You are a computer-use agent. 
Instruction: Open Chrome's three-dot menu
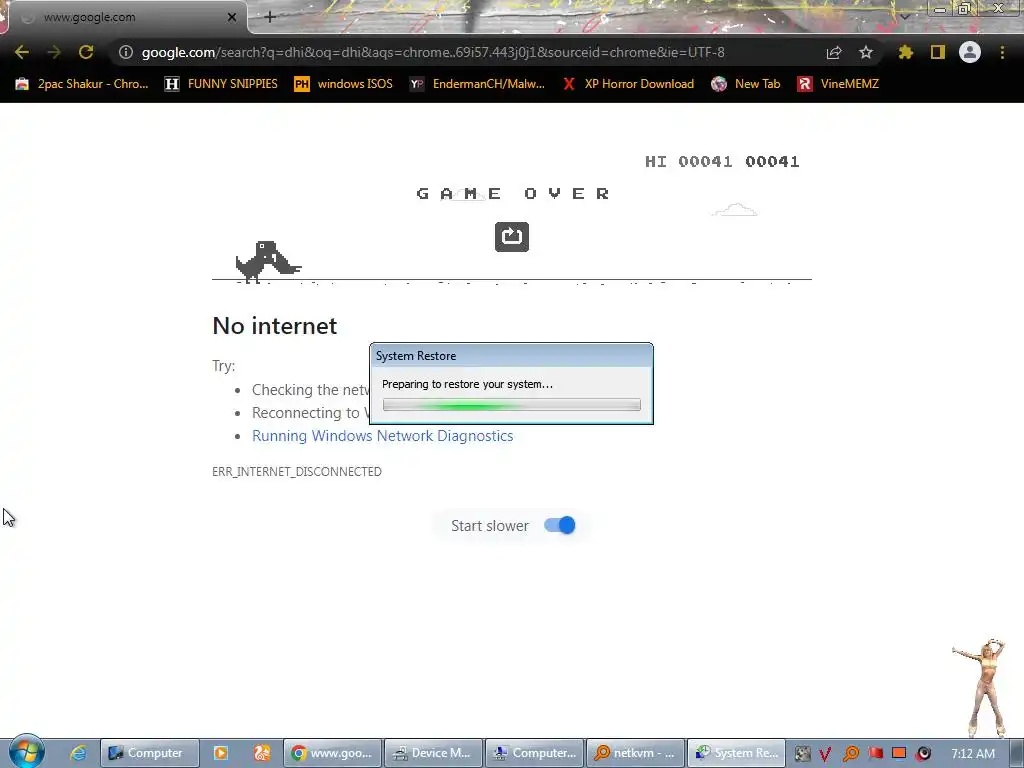[x=1002, y=52]
